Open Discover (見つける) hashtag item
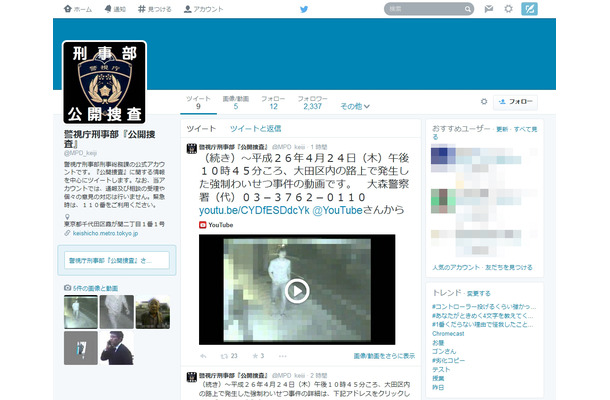This screenshot has height=400, width=610. pyautogui.click(x=155, y=9)
